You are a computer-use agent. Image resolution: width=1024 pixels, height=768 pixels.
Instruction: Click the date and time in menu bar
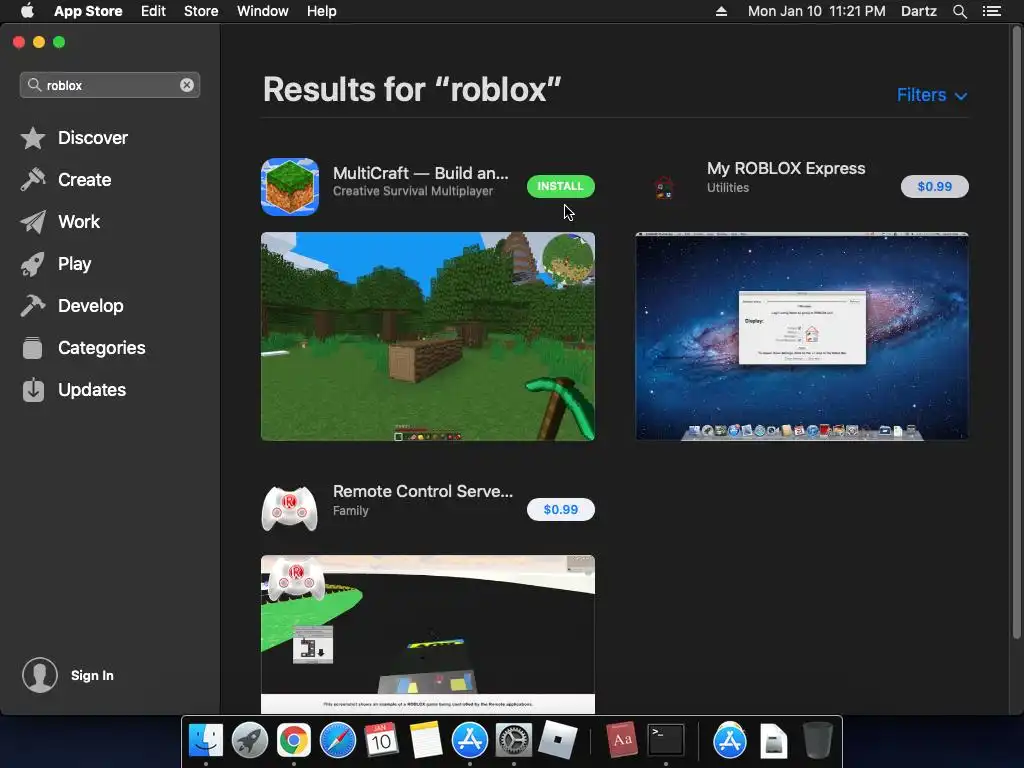point(816,11)
